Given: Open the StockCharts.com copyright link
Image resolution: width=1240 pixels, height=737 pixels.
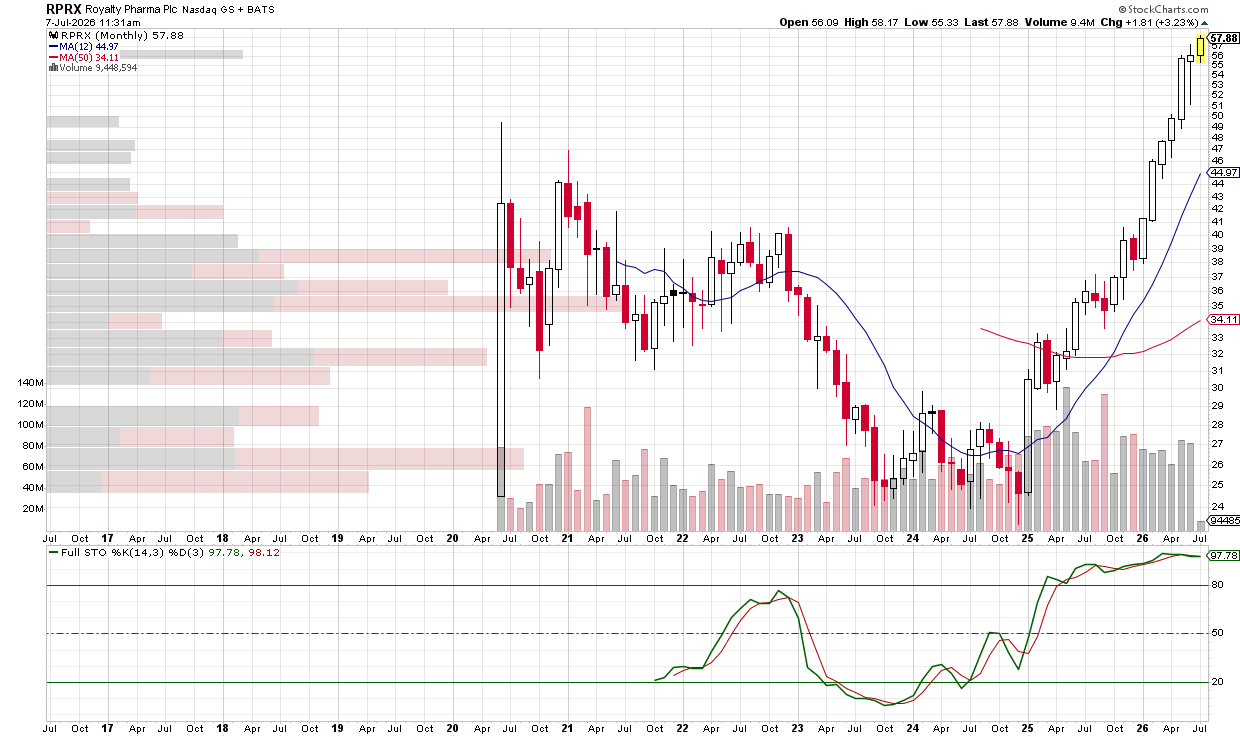Looking at the screenshot, I should tap(1164, 9).
